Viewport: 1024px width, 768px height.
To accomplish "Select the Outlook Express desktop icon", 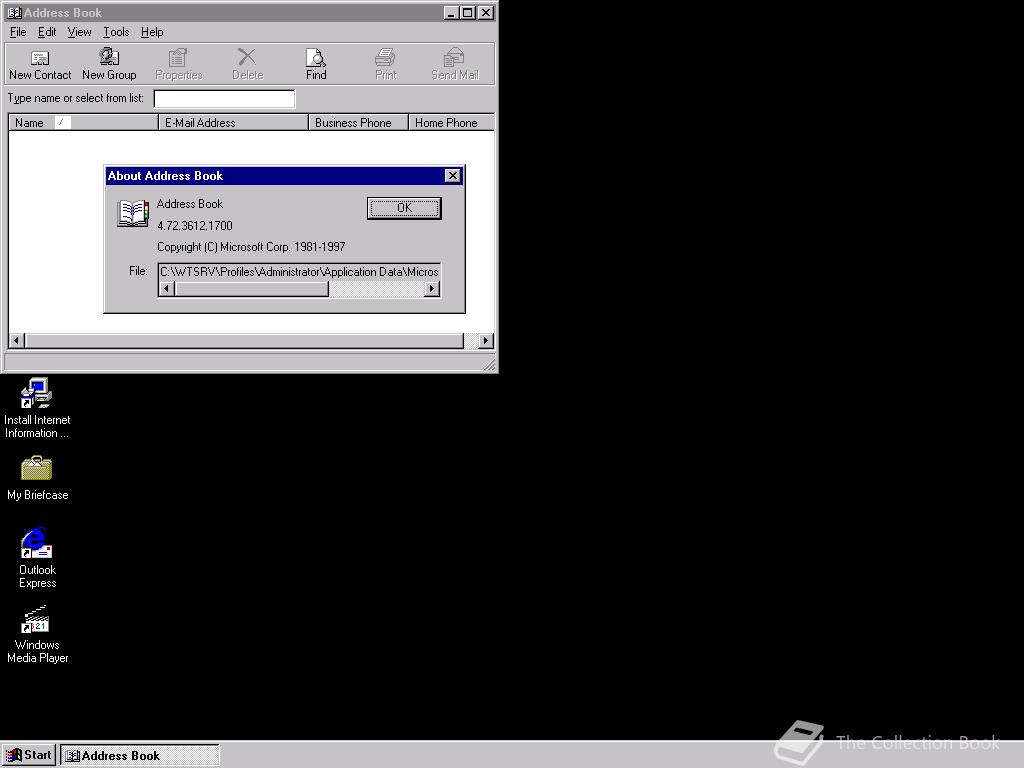I will tap(37, 558).
